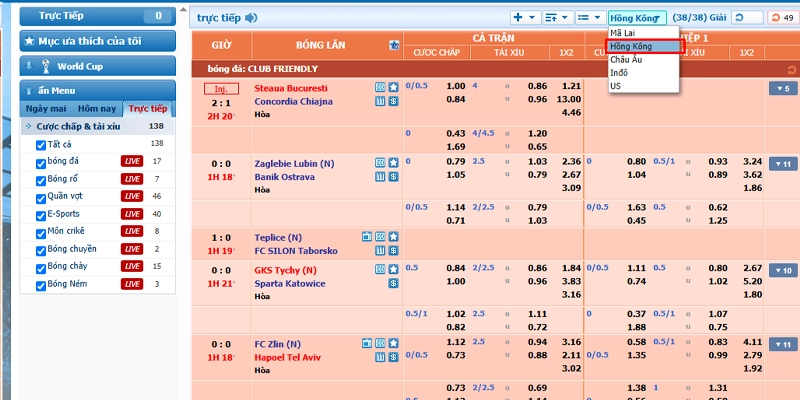Click the dollar icon beside Sparta Katowice
Screen dimensions: 800x400
393,283
